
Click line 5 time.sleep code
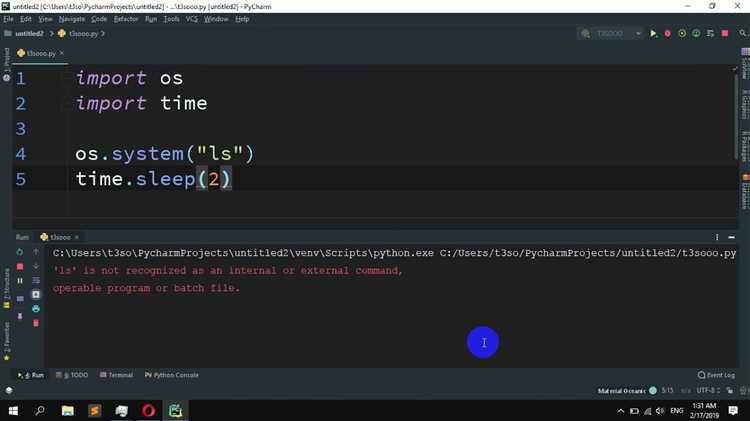point(154,179)
